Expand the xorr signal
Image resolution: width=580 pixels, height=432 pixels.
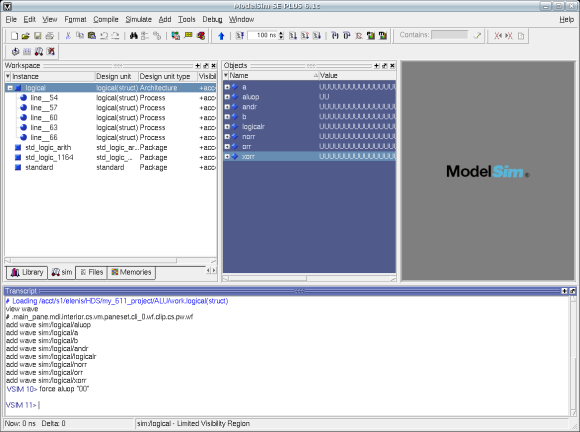[227, 156]
